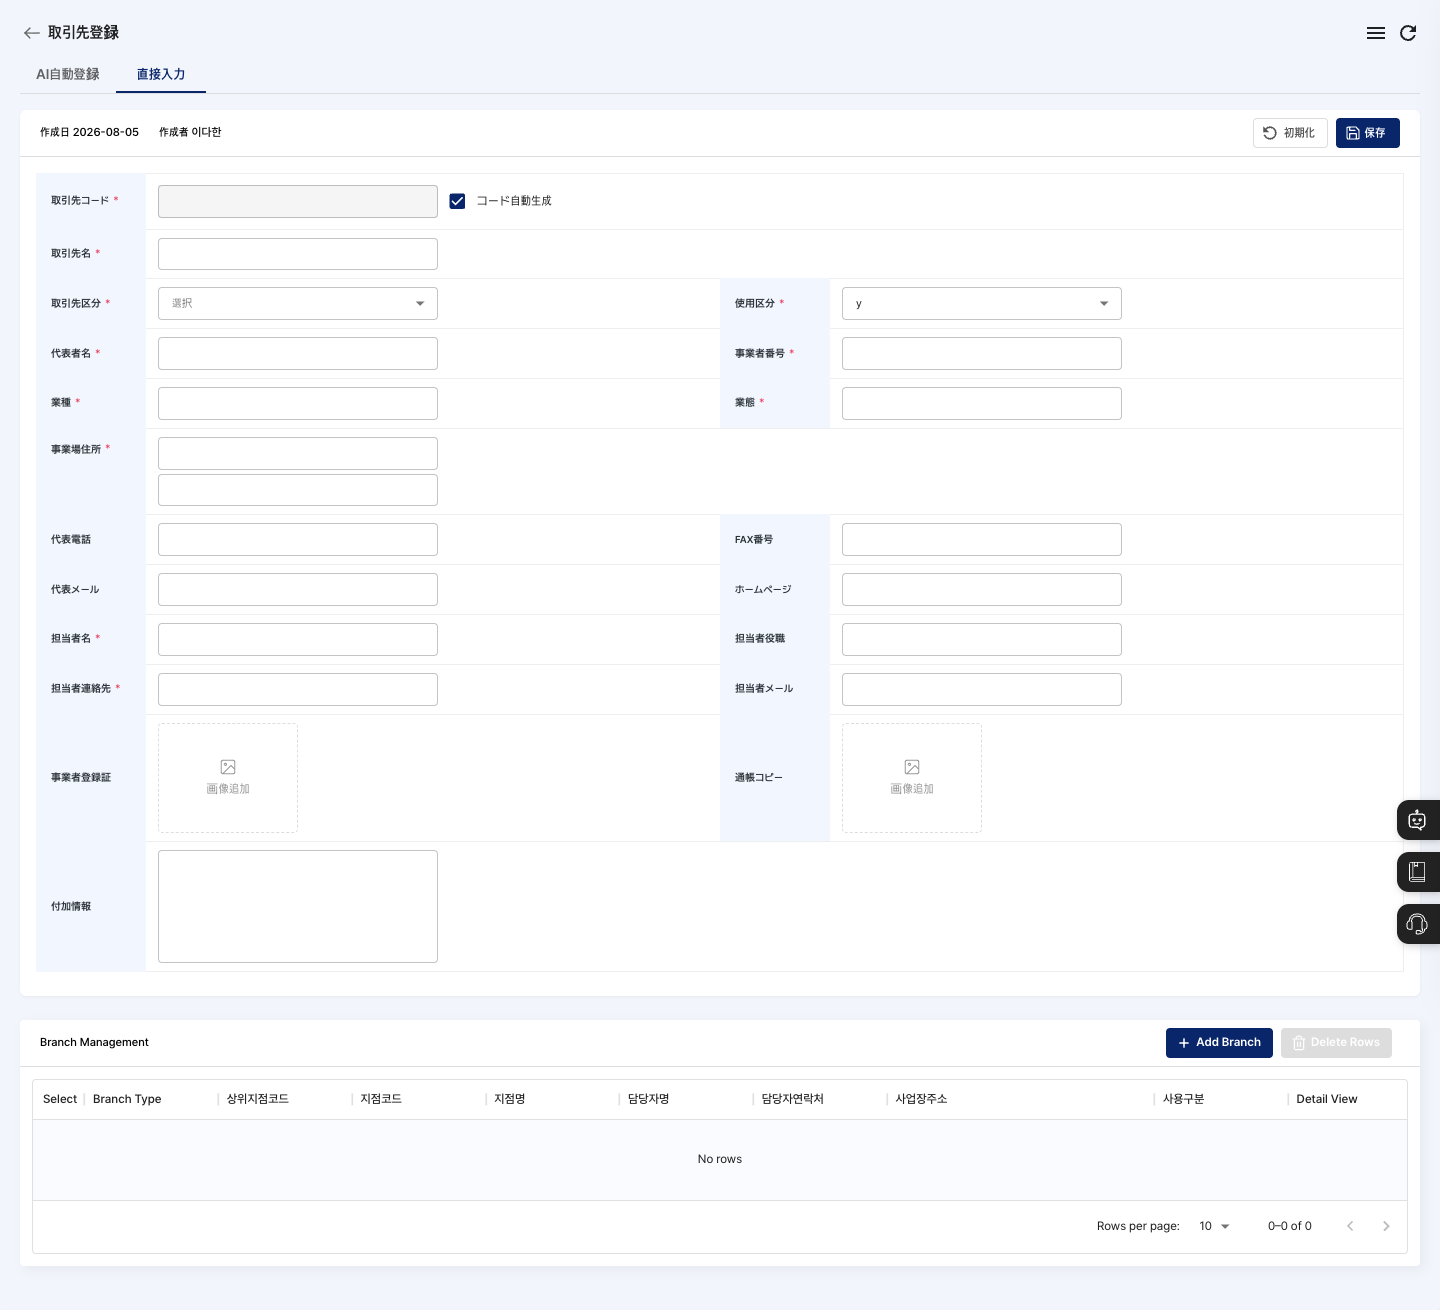The image size is (1440, 1310).
Task: Click the 初期化 reset button
Action: click(1290, 133)
